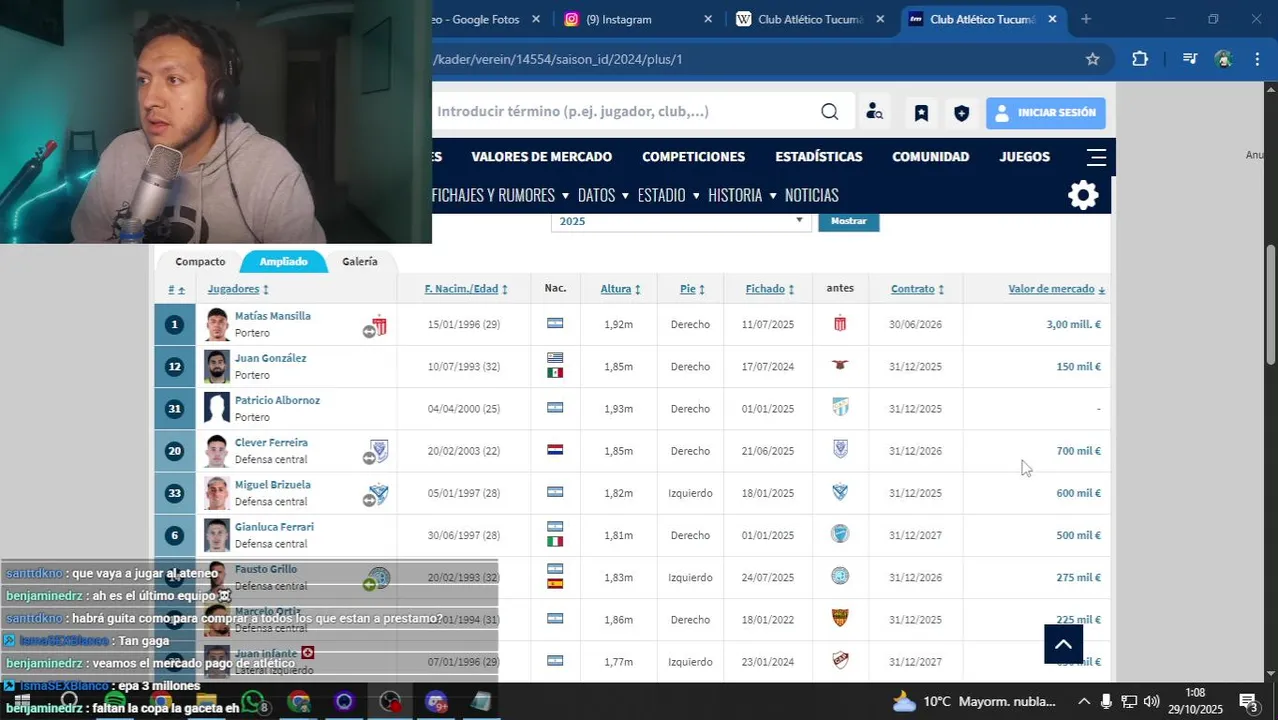Open the hamburger menu icon
Image resolution: width=1278 pixels, height=720 pixels.
pyautogui.click(x=1096, y=157)
